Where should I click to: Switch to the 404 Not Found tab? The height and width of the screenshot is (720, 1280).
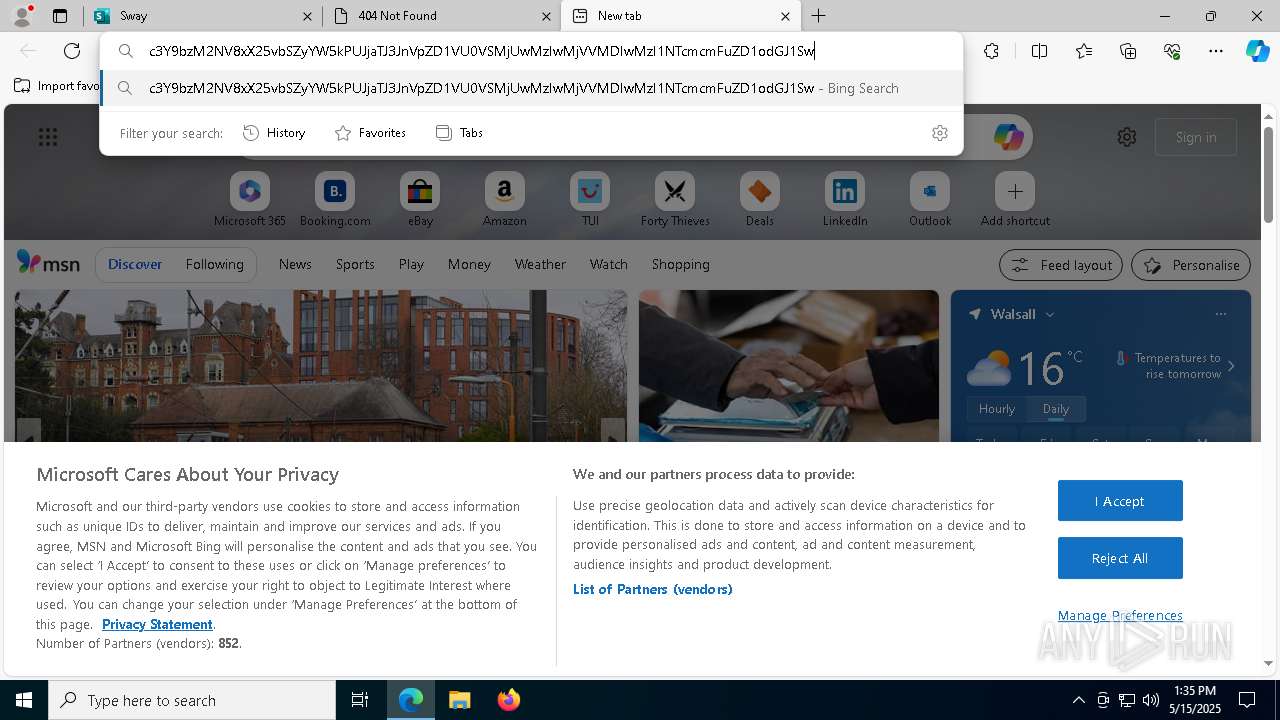tap(442, 16)
